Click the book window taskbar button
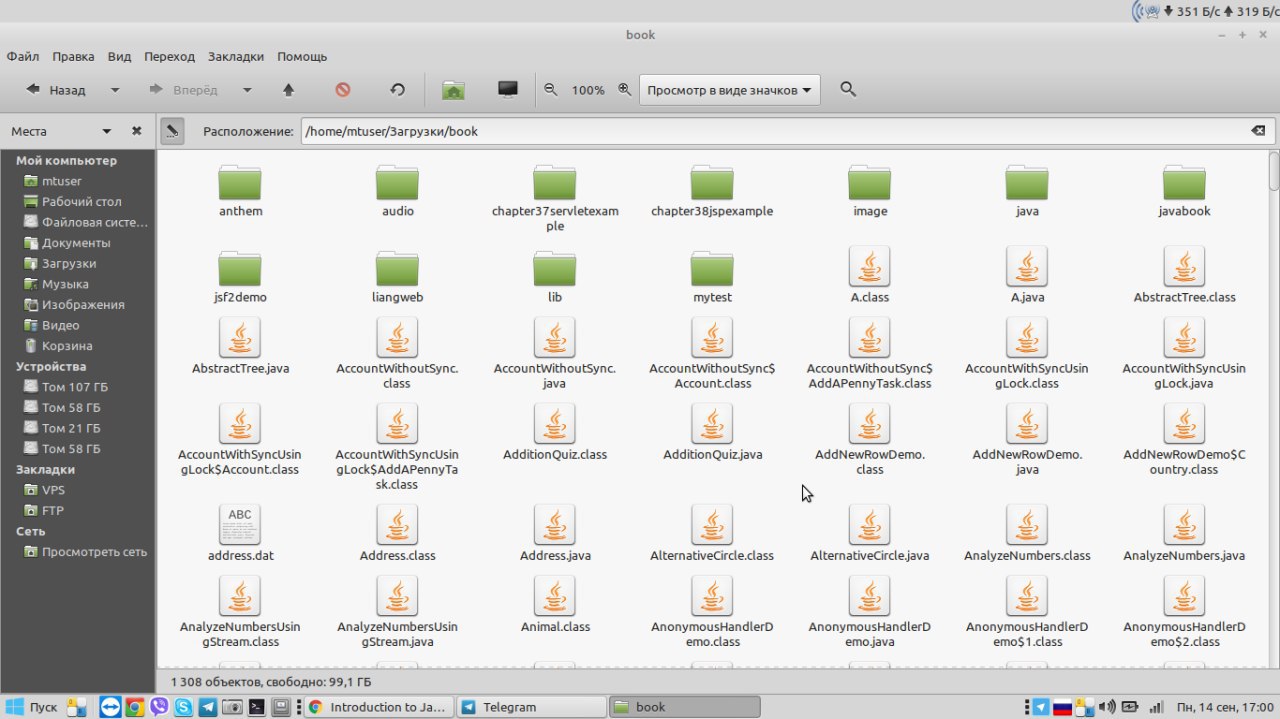1280x719 pixels. click(683, 707)
